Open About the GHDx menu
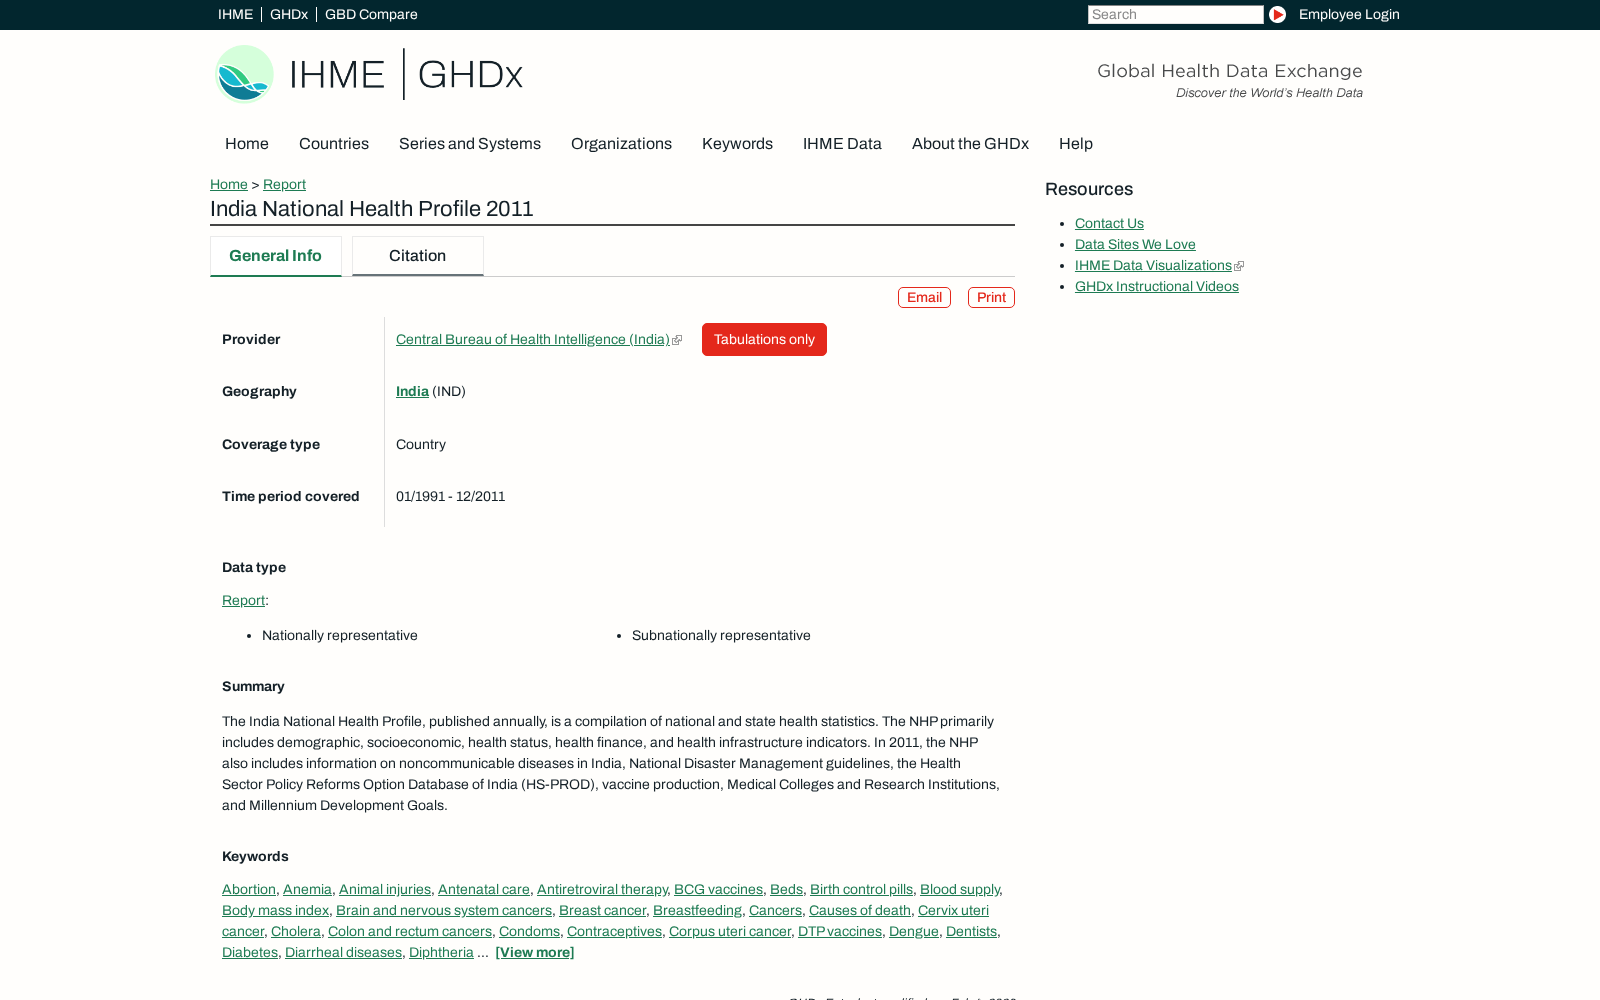Viewport: 1600px width, 1000px height. coord(970,143)
